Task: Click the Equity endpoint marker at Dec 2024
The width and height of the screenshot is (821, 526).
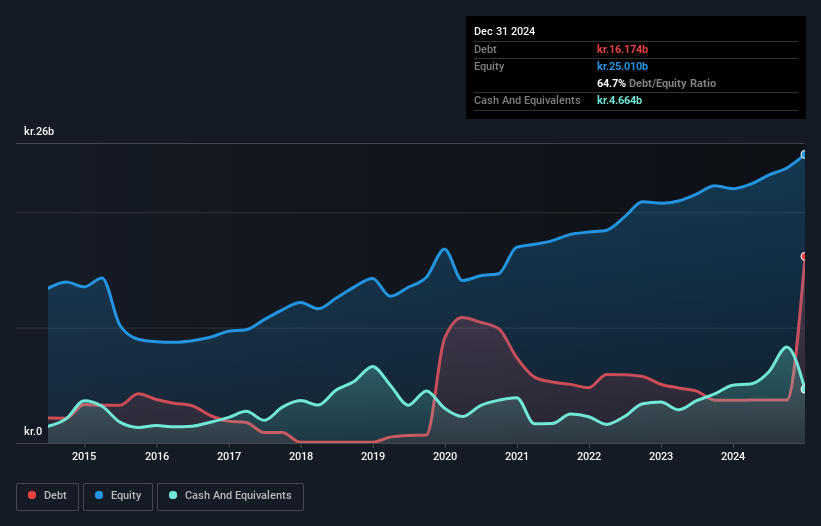Action: pos(804,154)
